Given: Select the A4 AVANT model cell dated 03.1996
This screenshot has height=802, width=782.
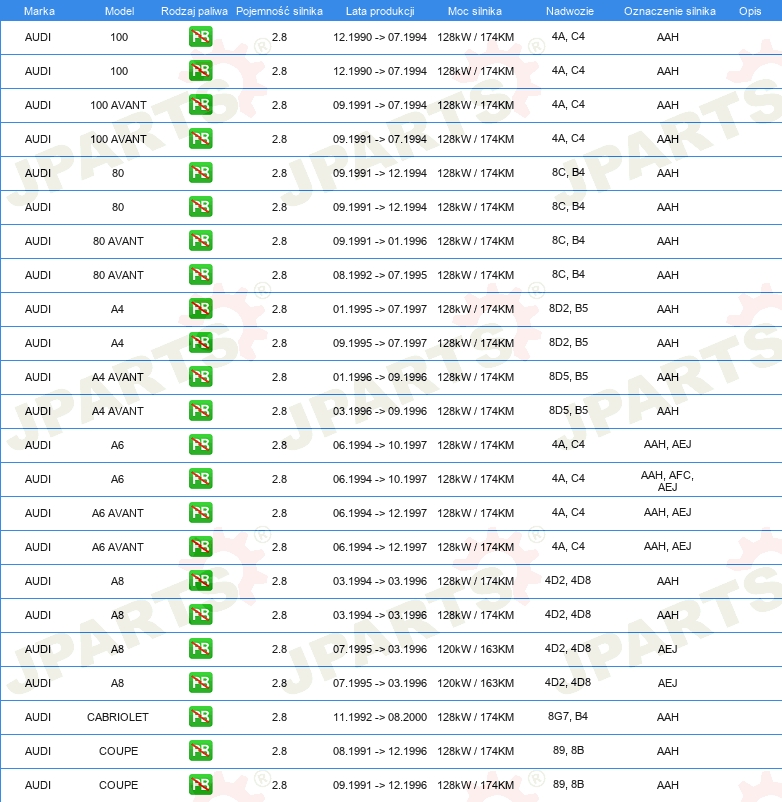Looking at the screenshot, I should click(118, 411).
